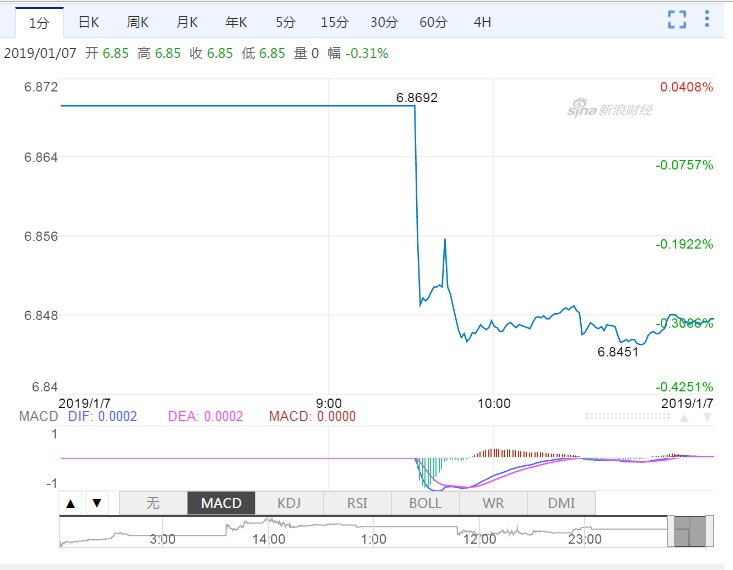
Task: Click the down triangle indicator arrow
Action: coord(96,503)
